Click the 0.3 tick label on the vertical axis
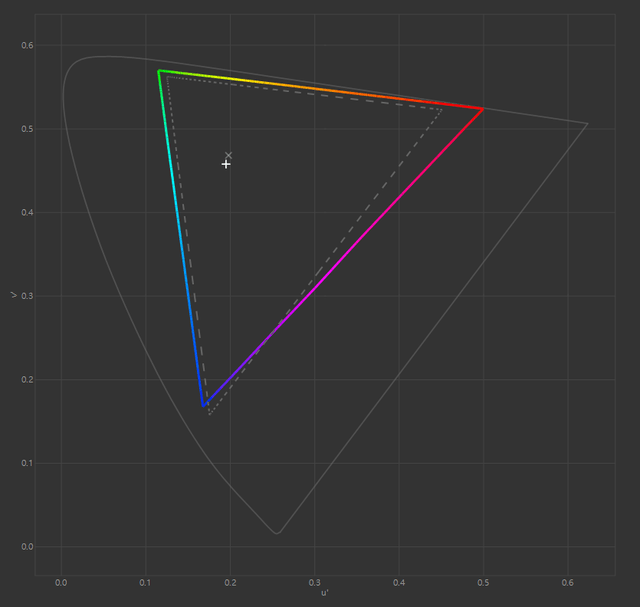 pos(27,296)
